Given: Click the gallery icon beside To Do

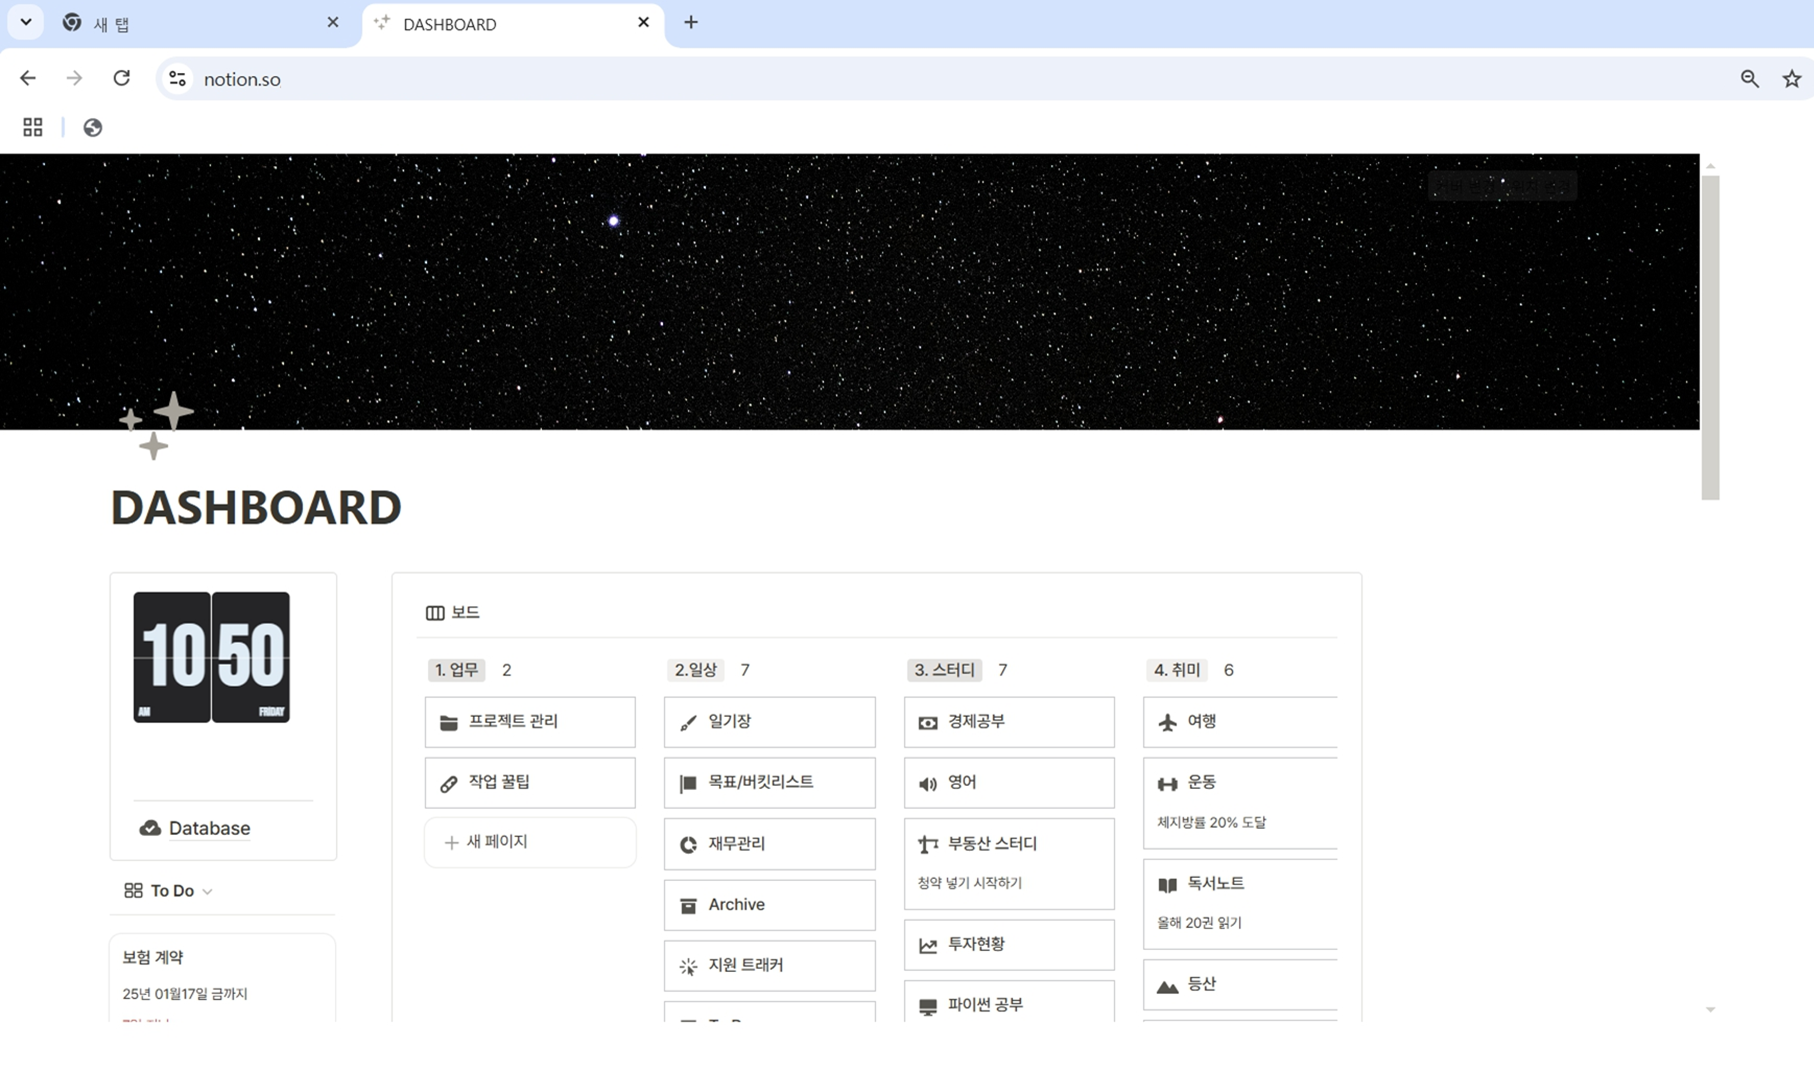Looking at the screenshot, I should coord(133,890).
